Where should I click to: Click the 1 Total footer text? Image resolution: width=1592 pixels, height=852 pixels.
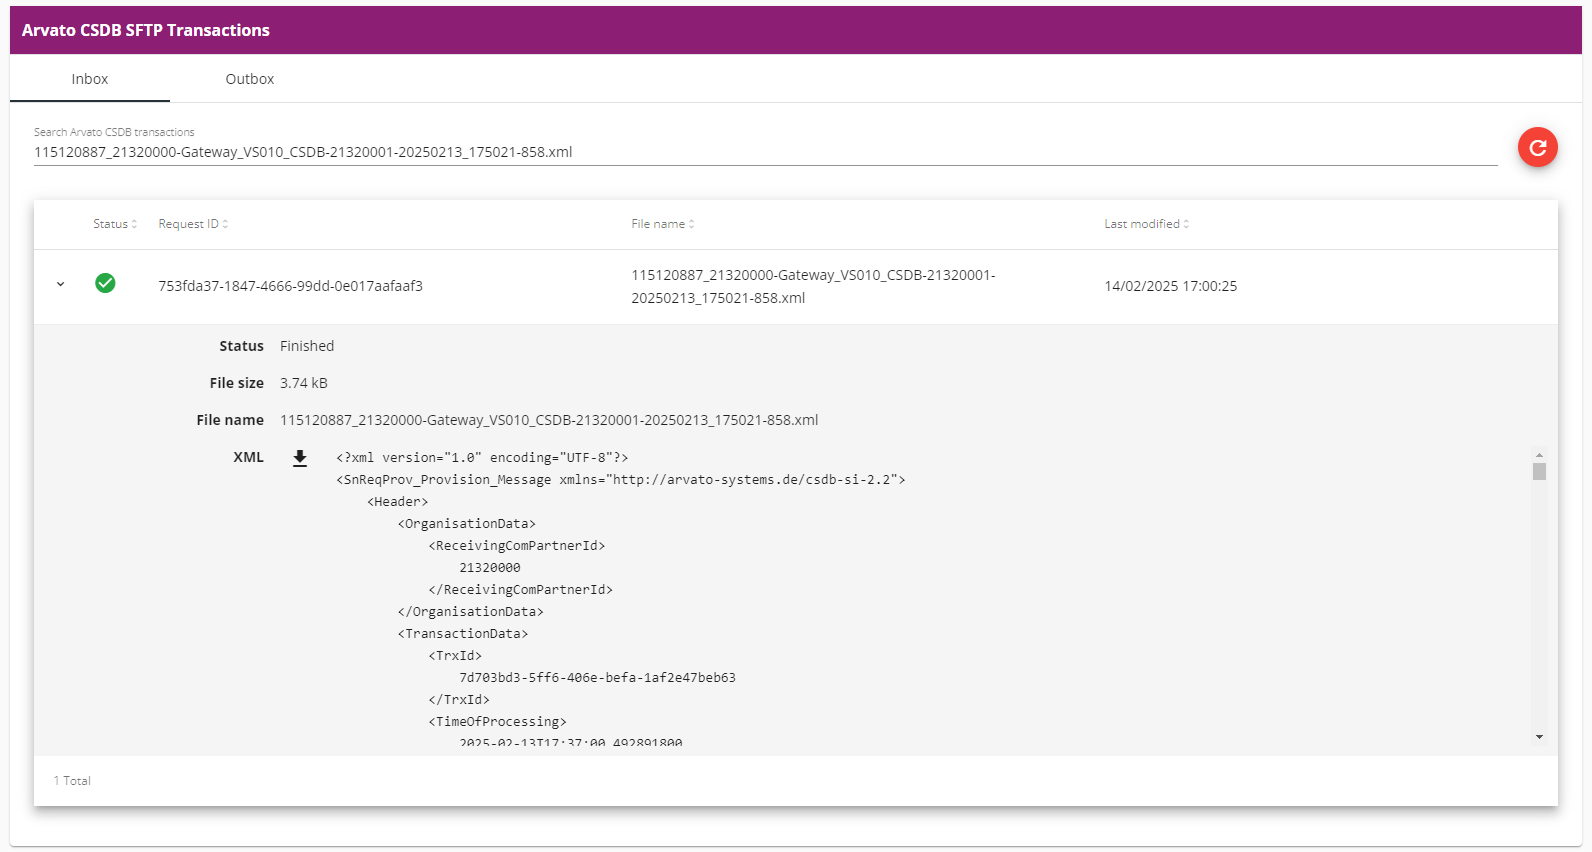pyautogui.click(x=72, y=781)
